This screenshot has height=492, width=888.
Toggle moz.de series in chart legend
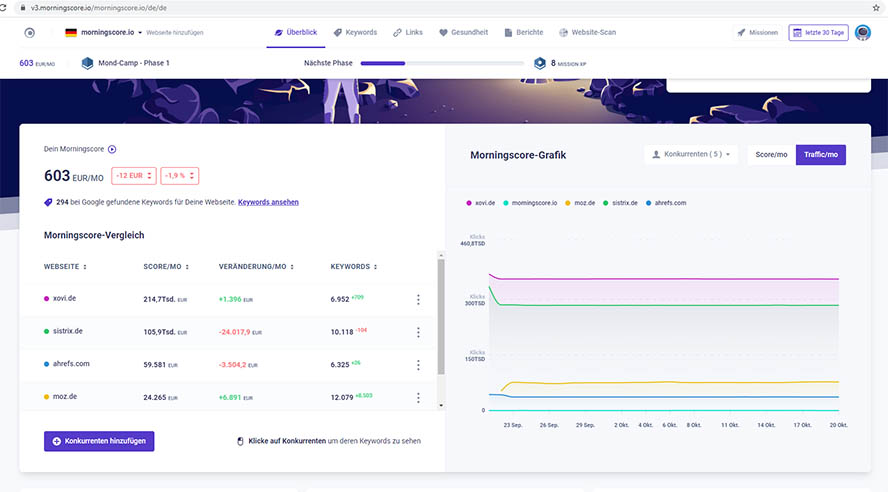[580, 203]
